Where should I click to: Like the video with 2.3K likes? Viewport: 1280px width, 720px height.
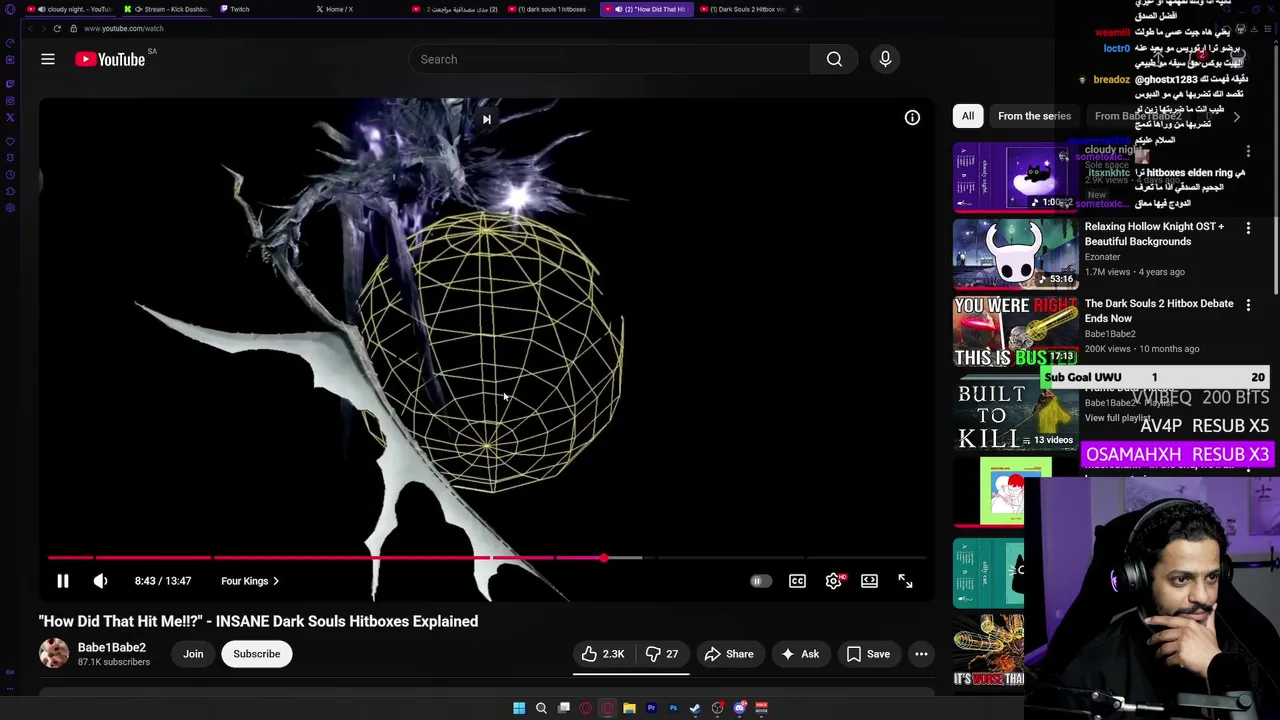(x=604, y=654)
